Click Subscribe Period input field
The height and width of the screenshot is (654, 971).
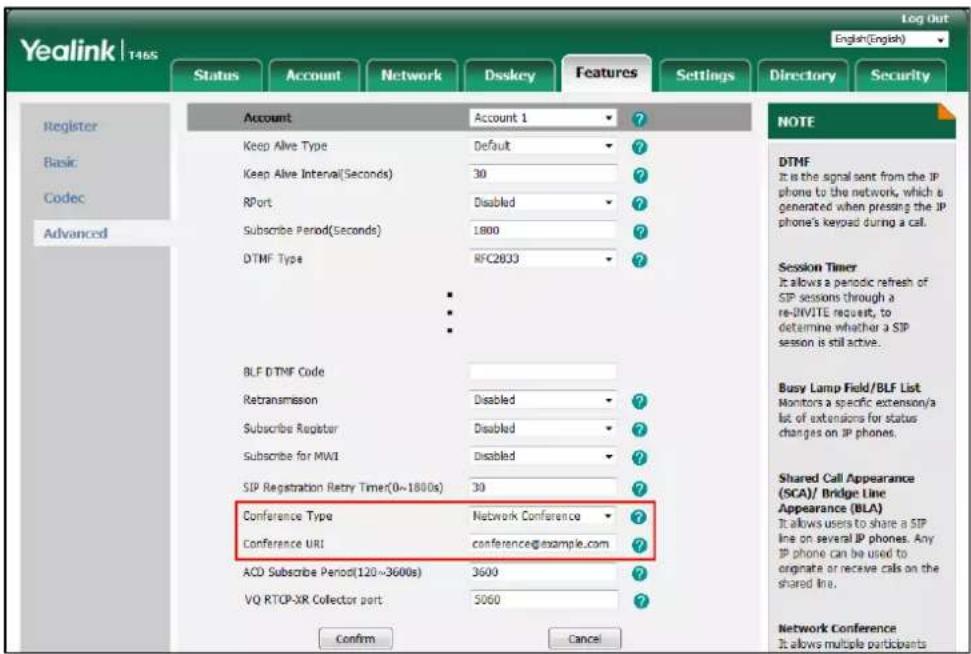tap(543, 230)
